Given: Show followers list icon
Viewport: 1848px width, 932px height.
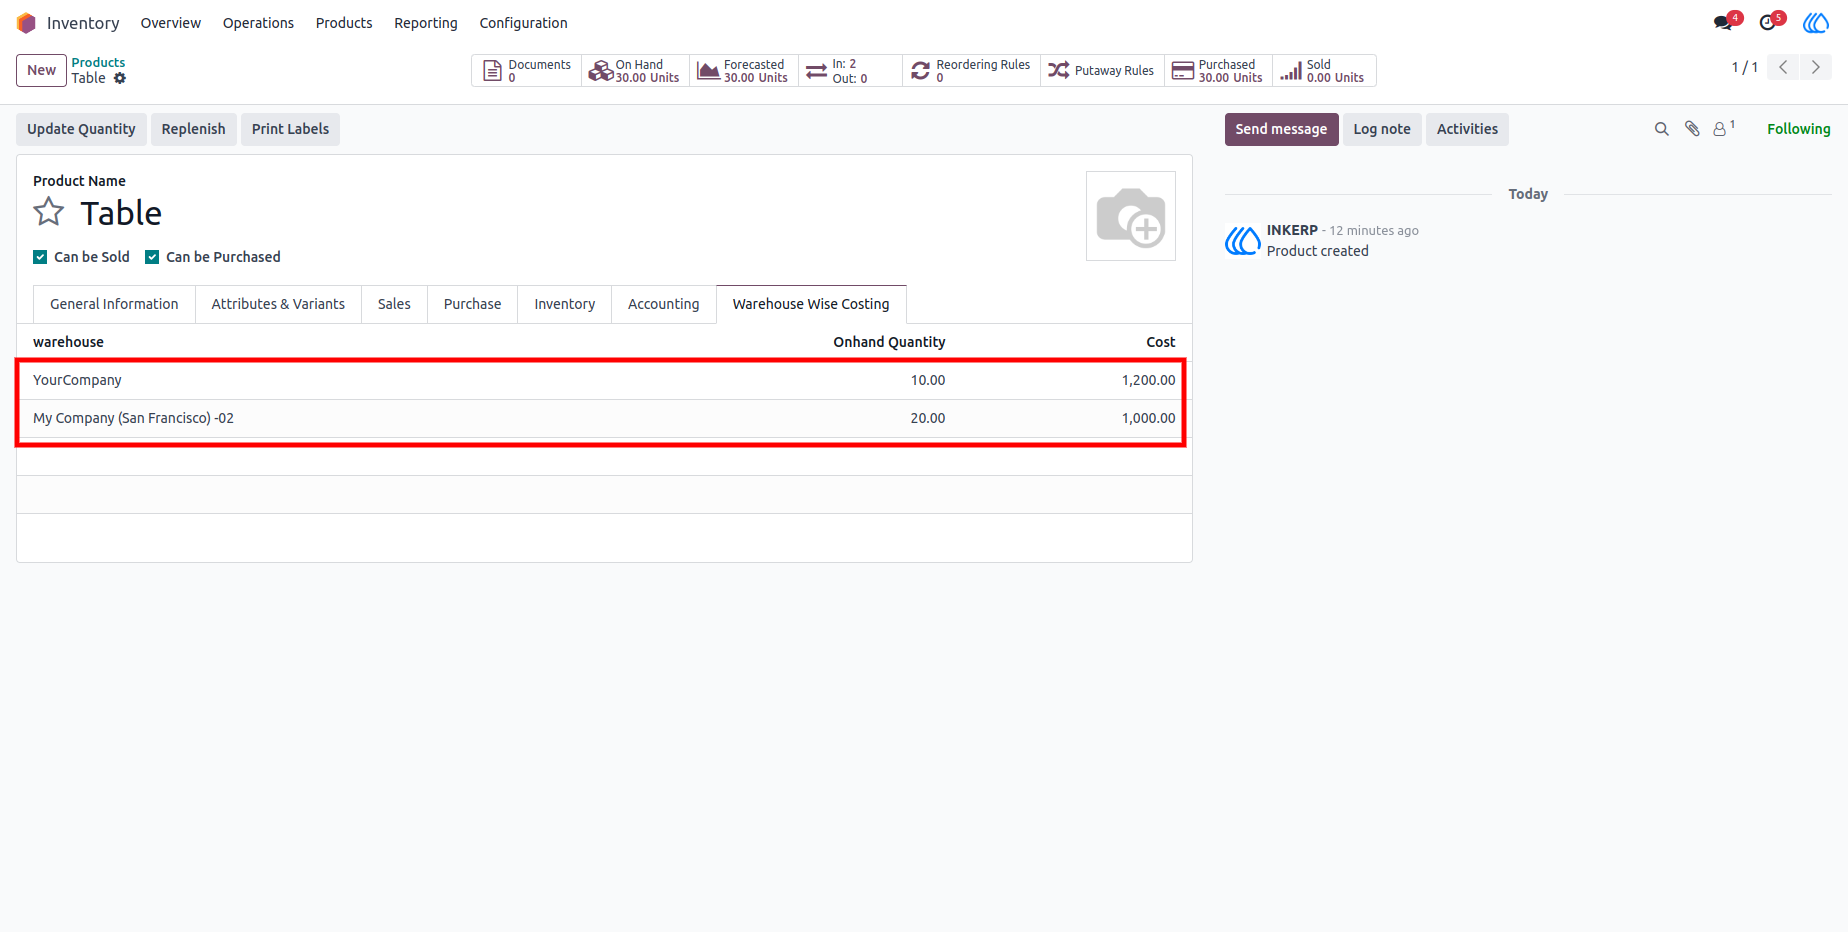Looking at the screenshot, I should coord(1723,128).
